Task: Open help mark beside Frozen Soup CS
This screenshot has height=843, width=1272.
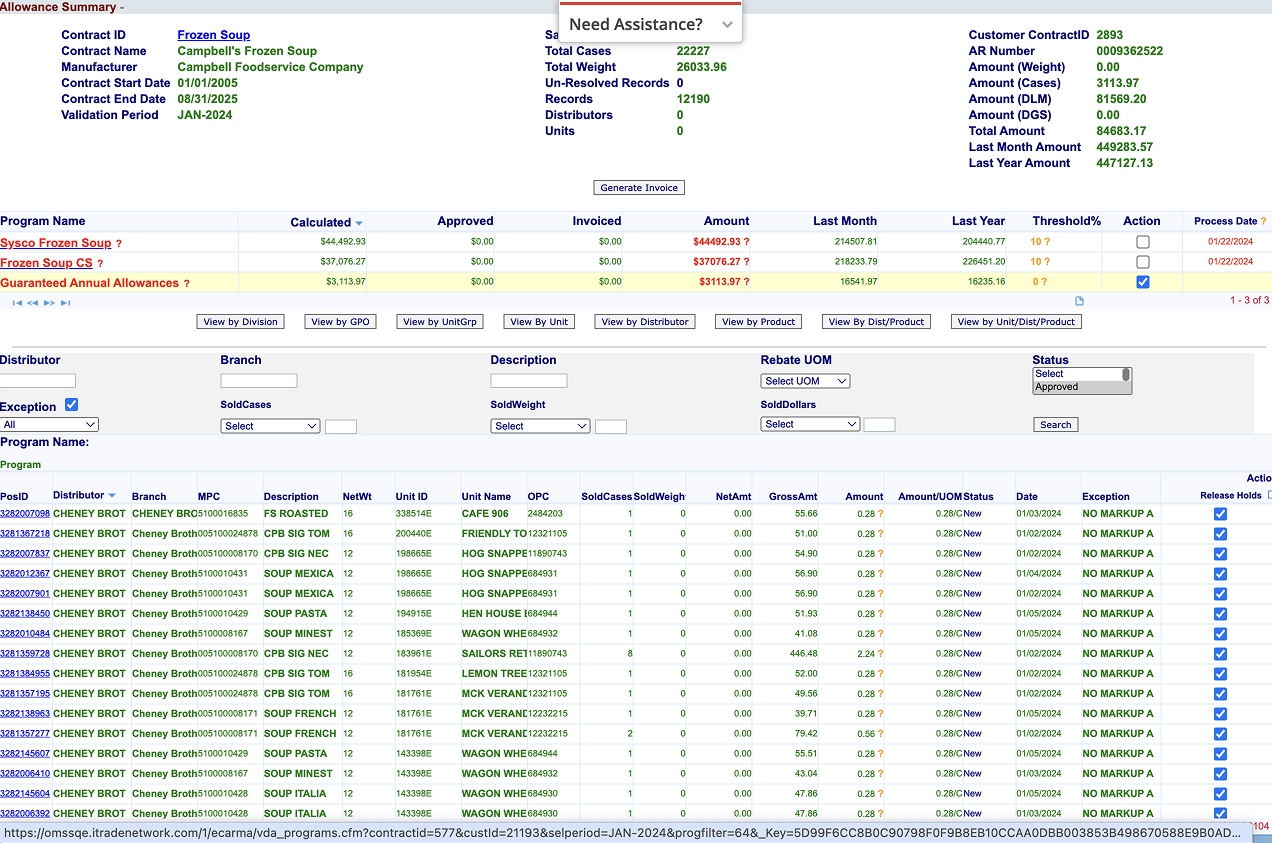Action: [100, 264]
